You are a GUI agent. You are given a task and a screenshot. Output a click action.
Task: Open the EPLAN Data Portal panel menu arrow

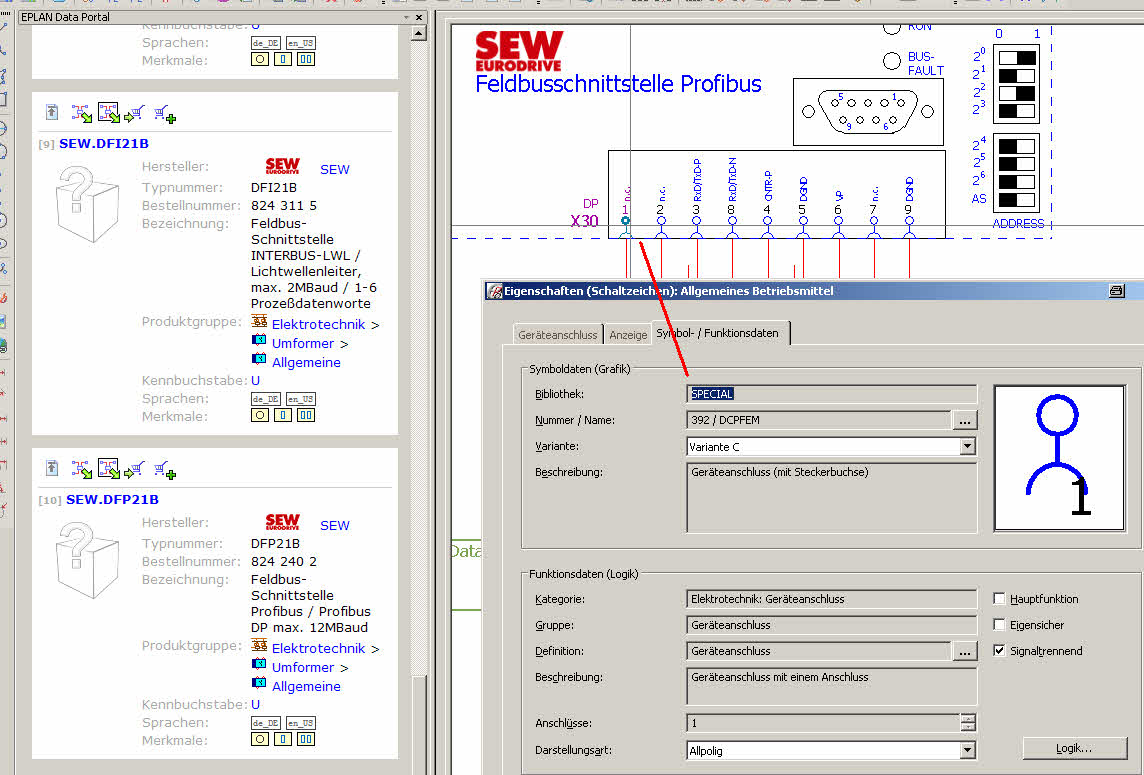(406, 17)
